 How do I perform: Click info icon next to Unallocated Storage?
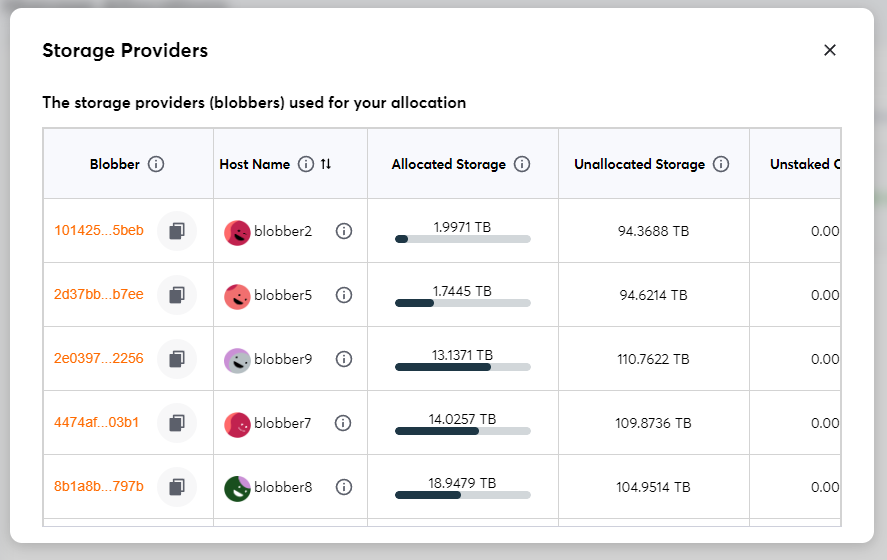pyautogui.click(x=721, y=164)
